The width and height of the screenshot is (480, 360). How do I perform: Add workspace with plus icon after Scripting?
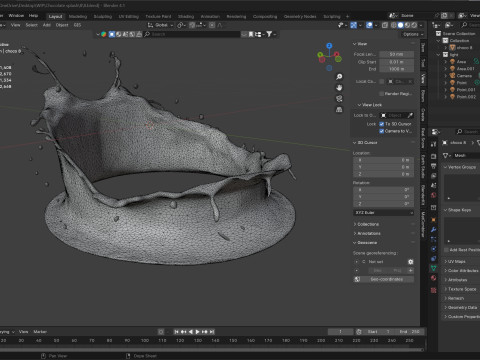click(x=347, y=16)
